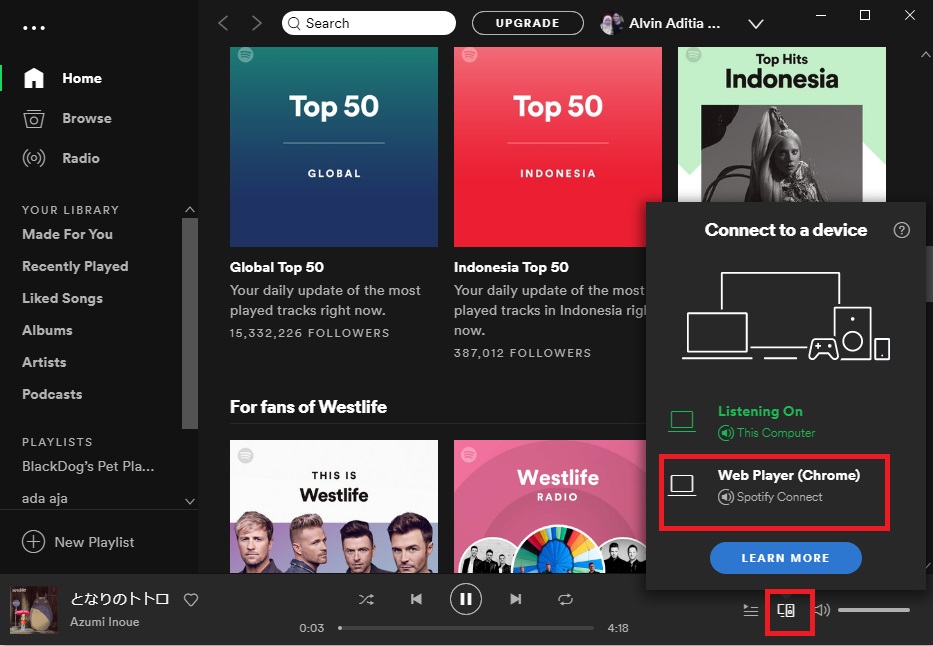Screen dimensions: 933x646
Task: Skip to previous track
Action: point(417,599)
